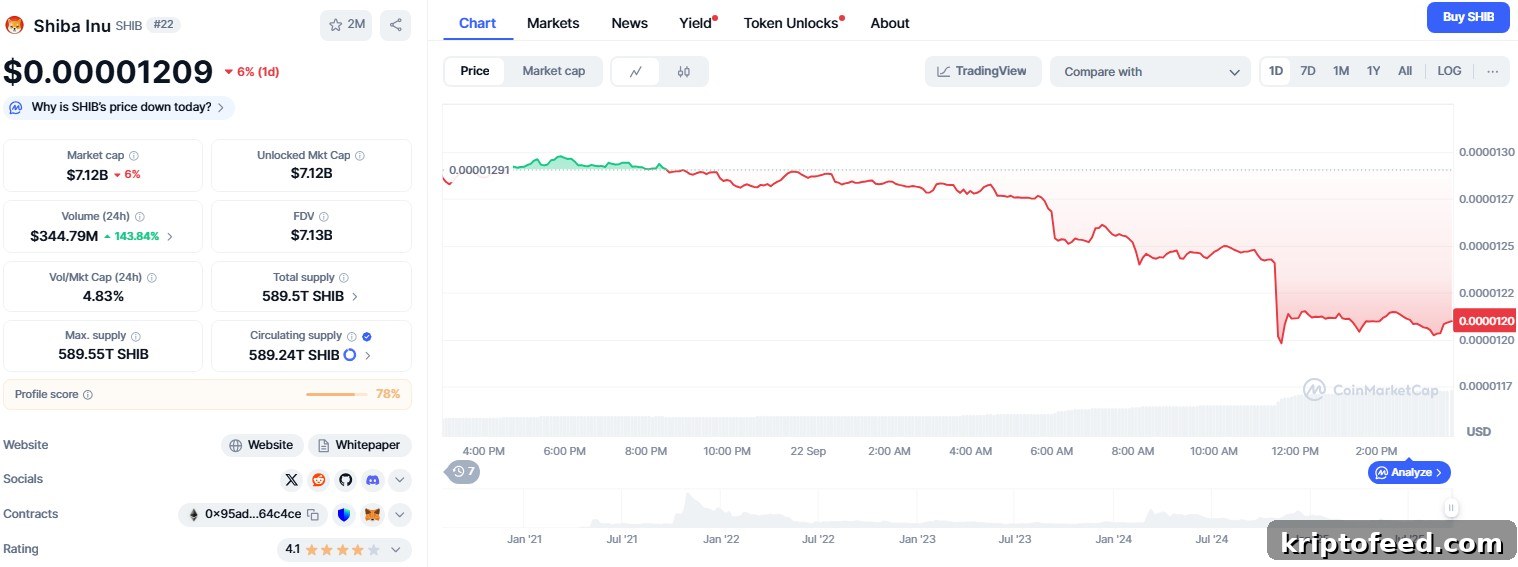The width and height of the screenshot is (1518, 567).
Task: Open the Discord social icon
Action: coord(372,480)
